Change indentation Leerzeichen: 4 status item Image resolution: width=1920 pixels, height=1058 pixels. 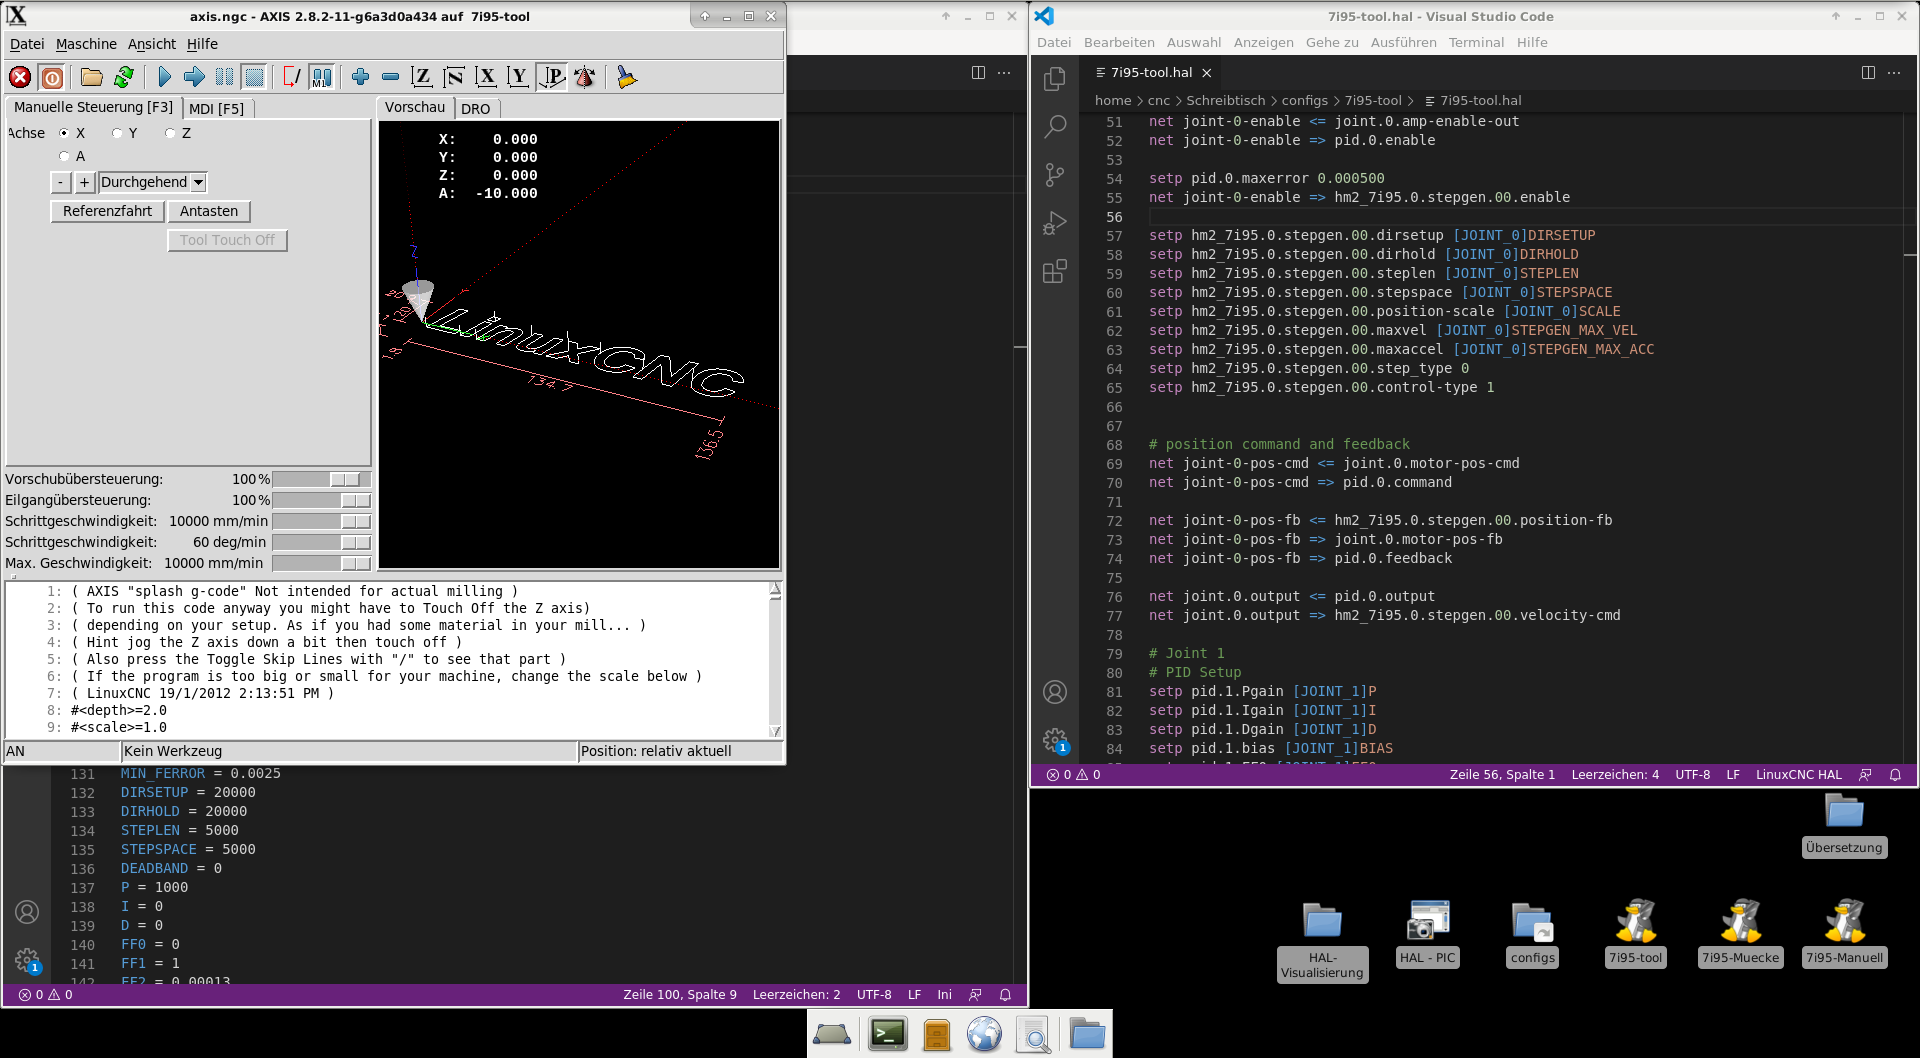1614,775
